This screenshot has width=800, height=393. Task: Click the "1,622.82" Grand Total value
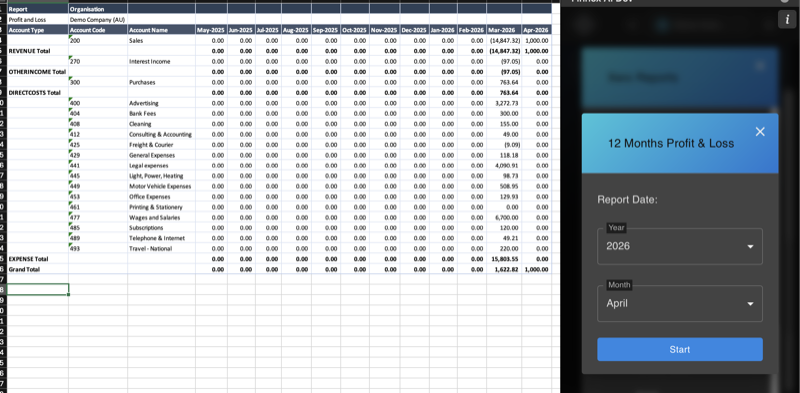click(x=504, y=269)
